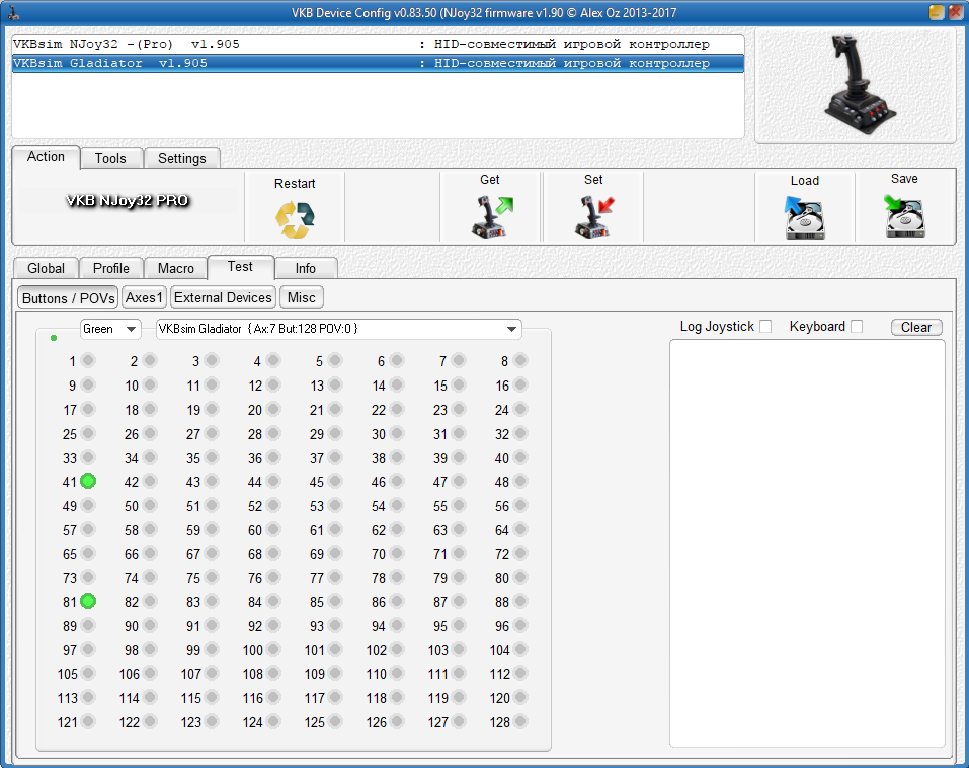The height and width of the screenshot is (768, 969).
Task: Click the indicator LED for button 75
Action: (x=212, y=578)
